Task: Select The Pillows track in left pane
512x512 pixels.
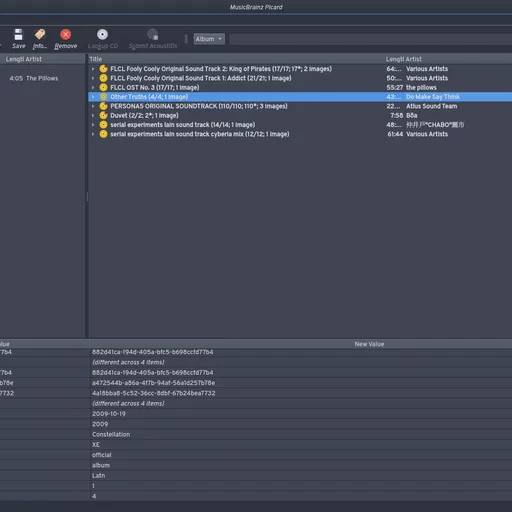Action: [x=42, y=78]
